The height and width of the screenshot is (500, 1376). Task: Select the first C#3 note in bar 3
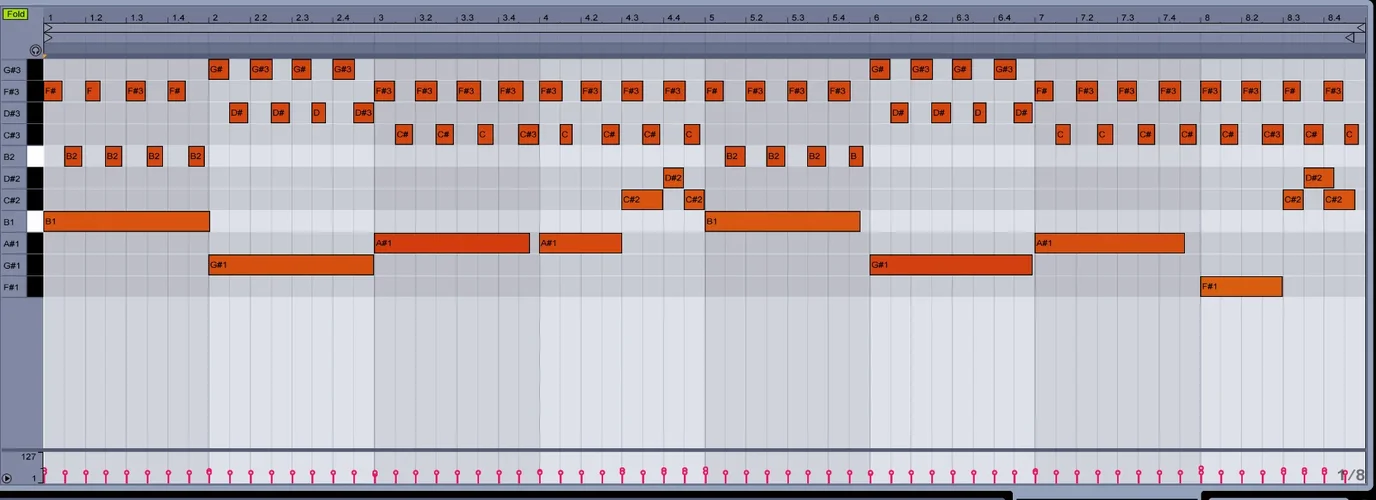[403, 135]
